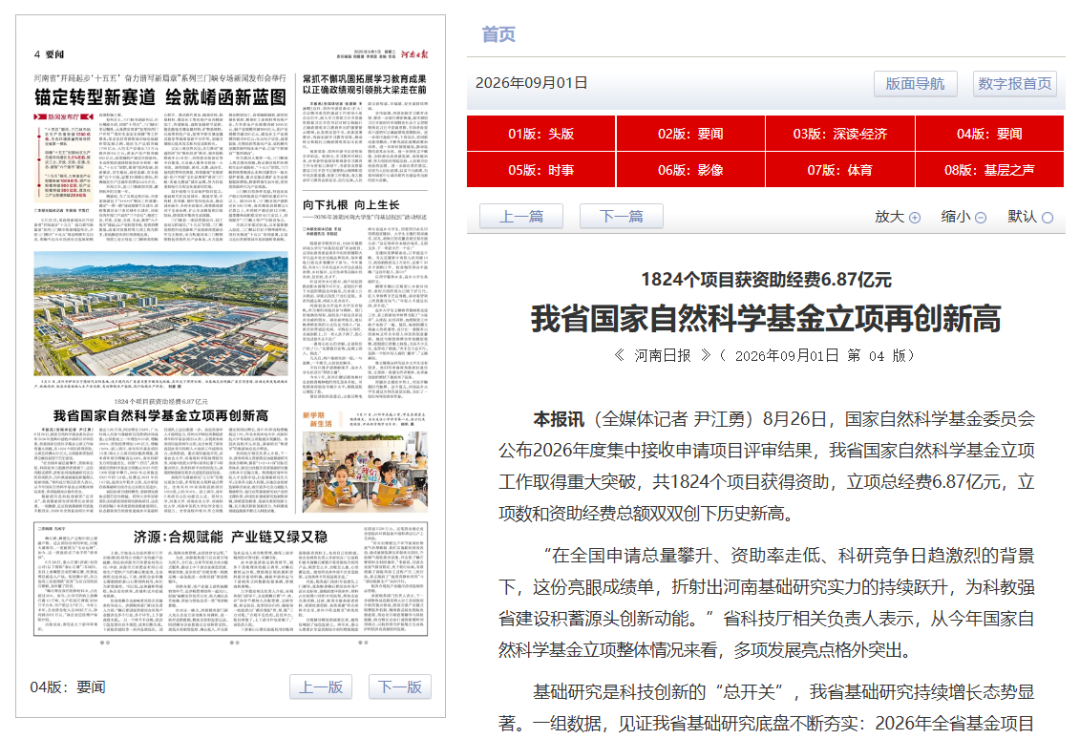
Task: Go to 数字报首页 button
Action: point(1015,84)
